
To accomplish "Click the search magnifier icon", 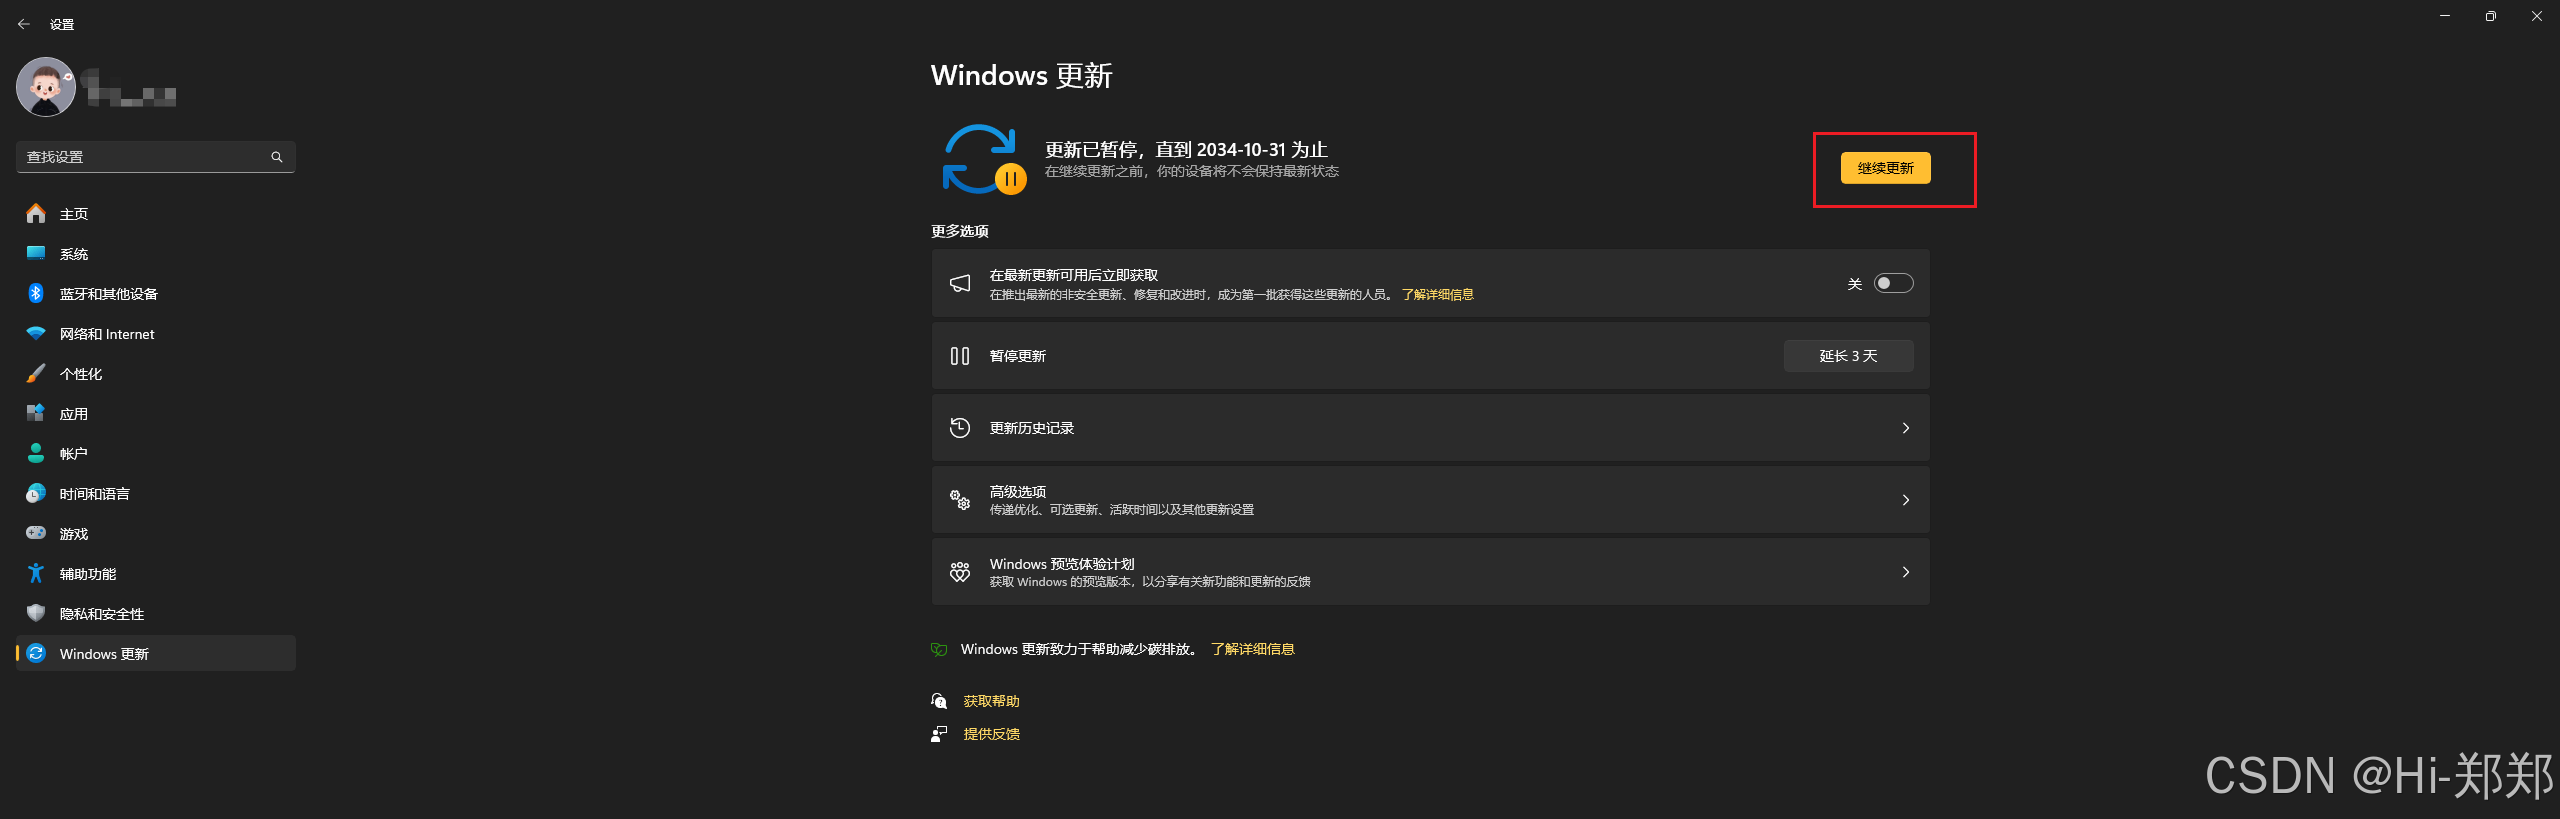I will click(x=277, y=157).
